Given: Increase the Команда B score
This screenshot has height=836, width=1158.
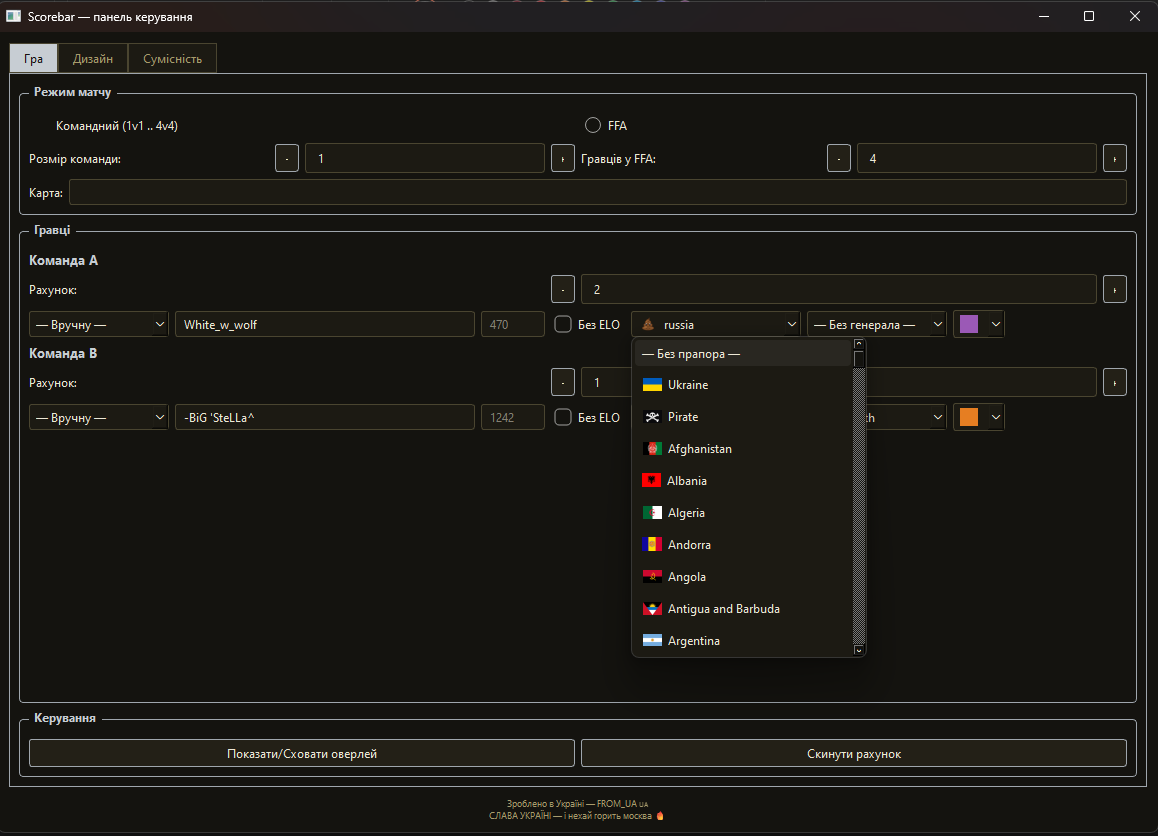Looking at the screenshot, I should coord(1114,383).
